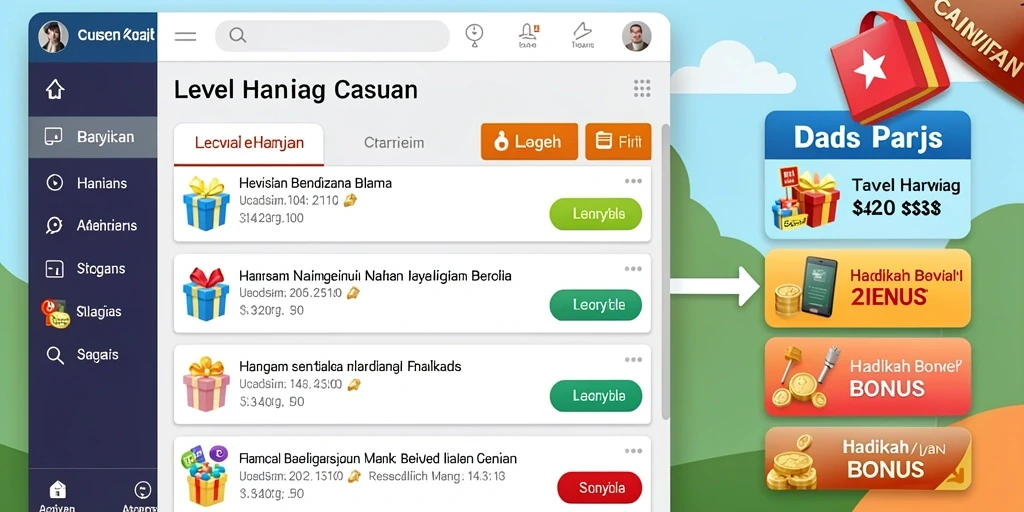Image resolution: width=1024 pixels, height=512 pixels.
Task: Open the profile avatar in top bar
Action: (x=636, y=37)
